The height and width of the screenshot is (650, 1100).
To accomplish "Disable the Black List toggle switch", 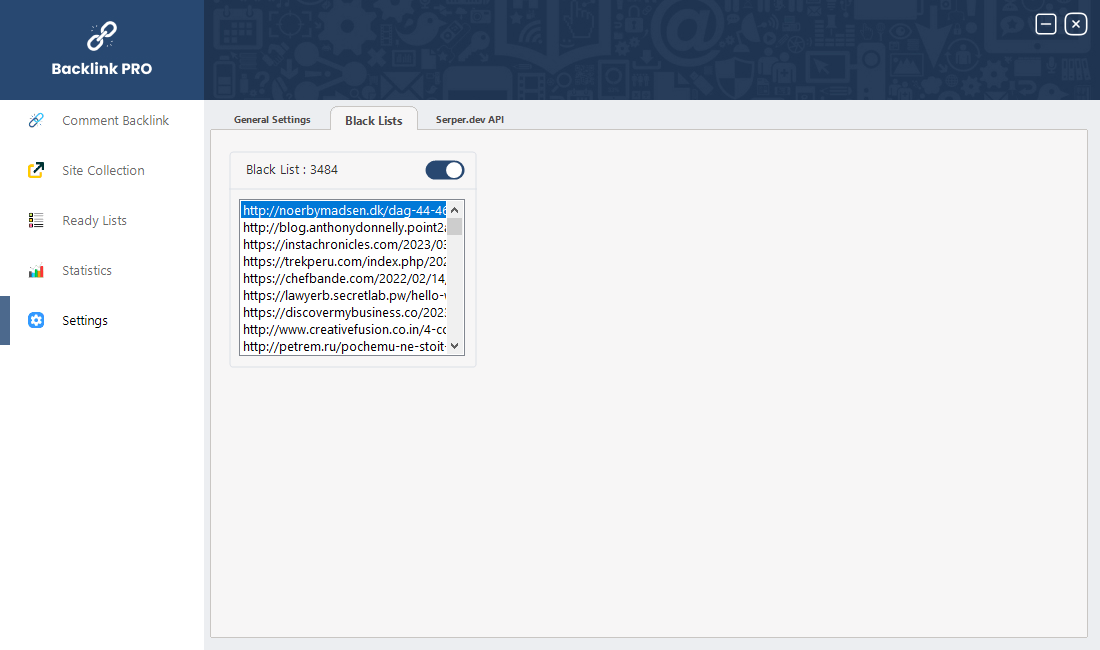I will [x=445, y=170].
